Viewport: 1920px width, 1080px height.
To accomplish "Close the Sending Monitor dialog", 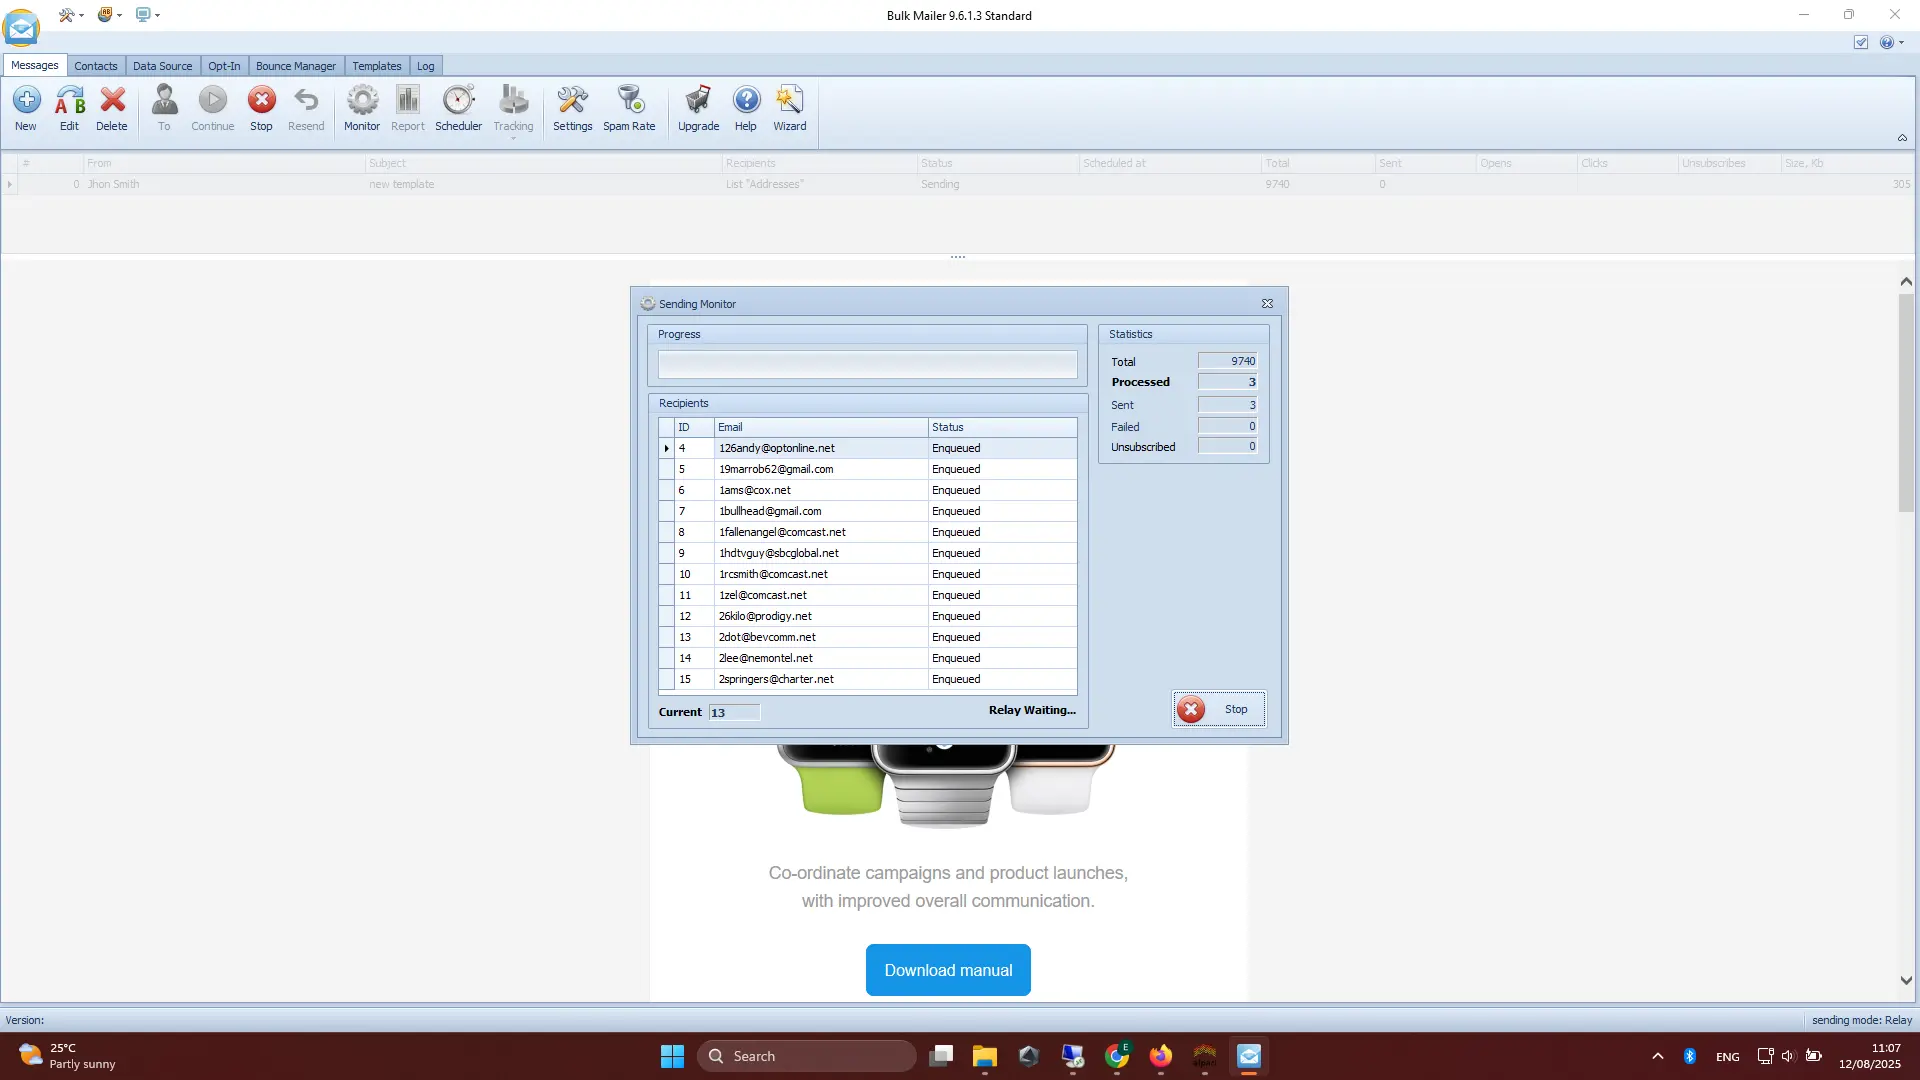I will (1267, 304).
